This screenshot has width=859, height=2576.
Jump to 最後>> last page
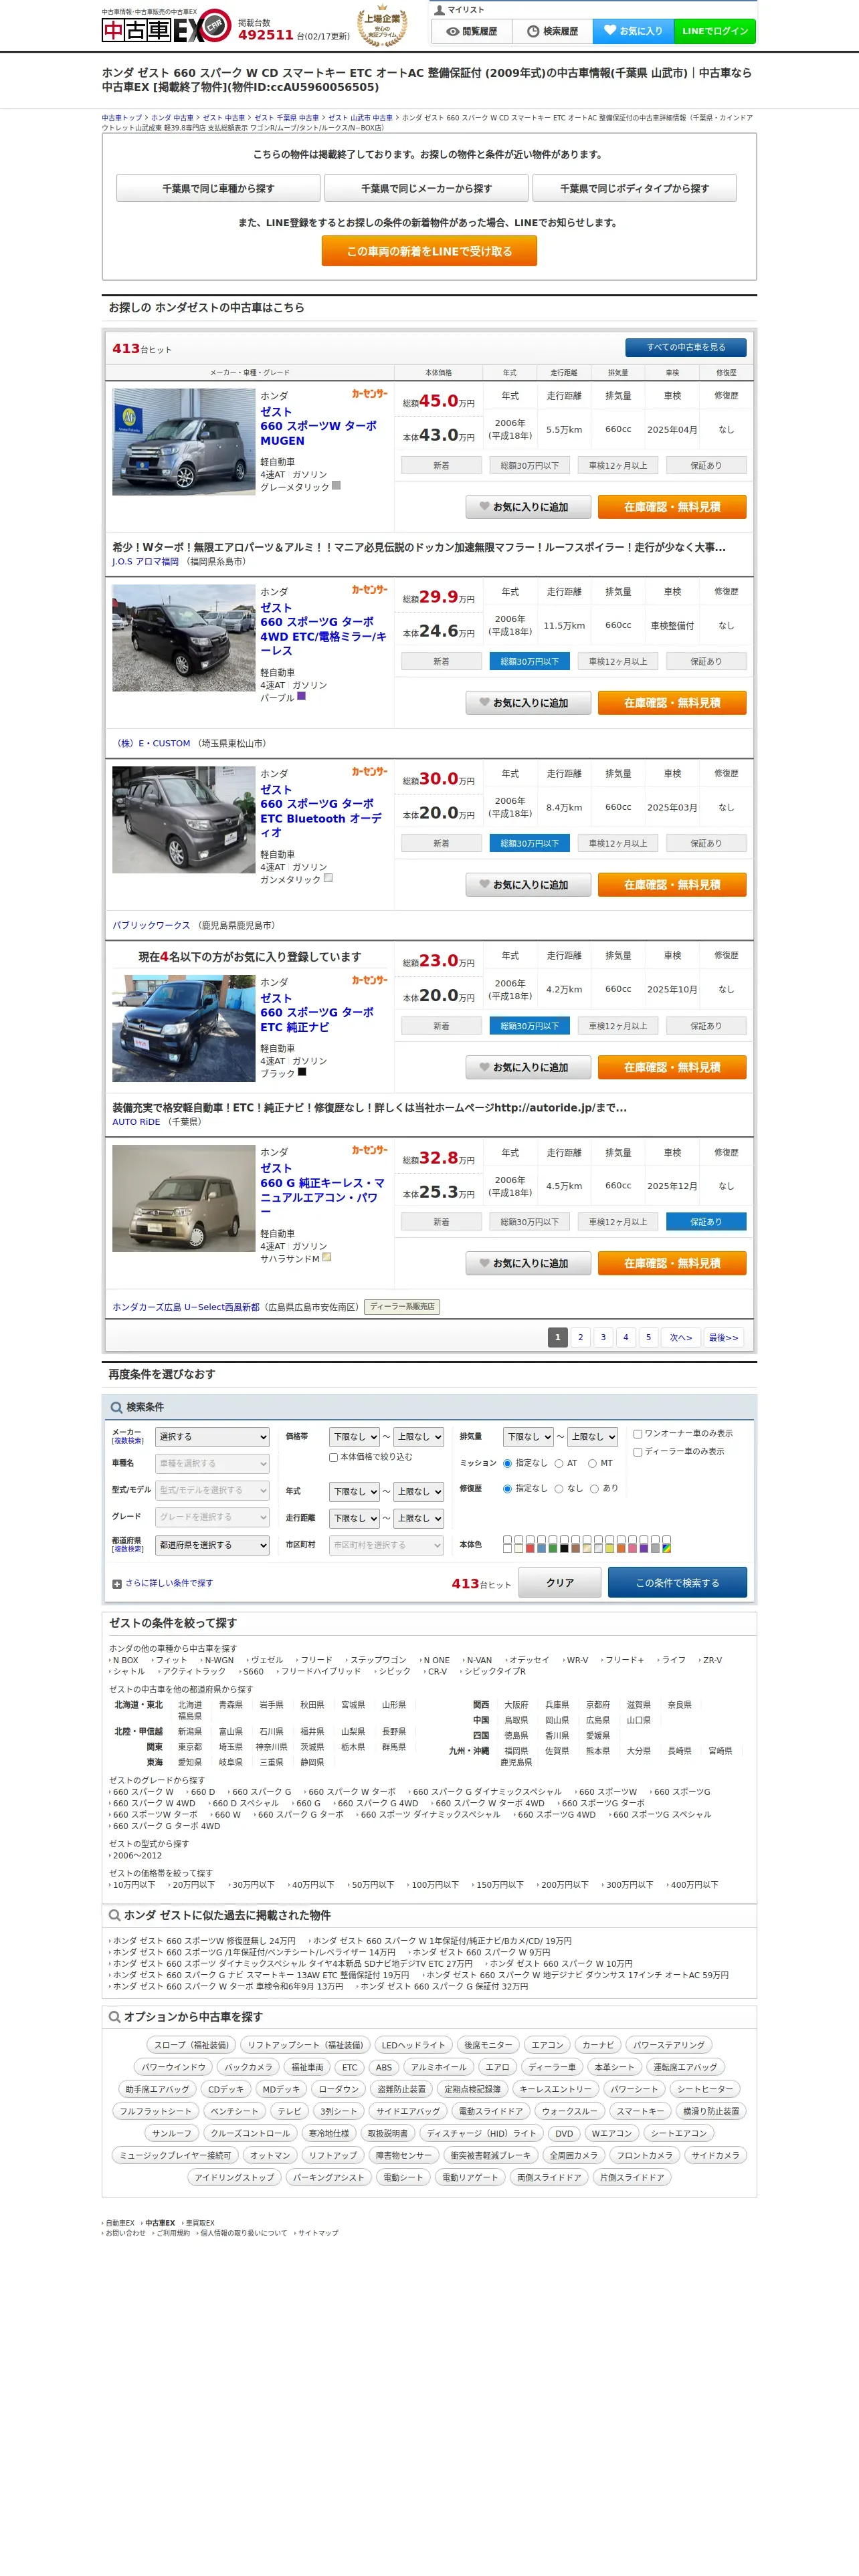click(723, 1338)
